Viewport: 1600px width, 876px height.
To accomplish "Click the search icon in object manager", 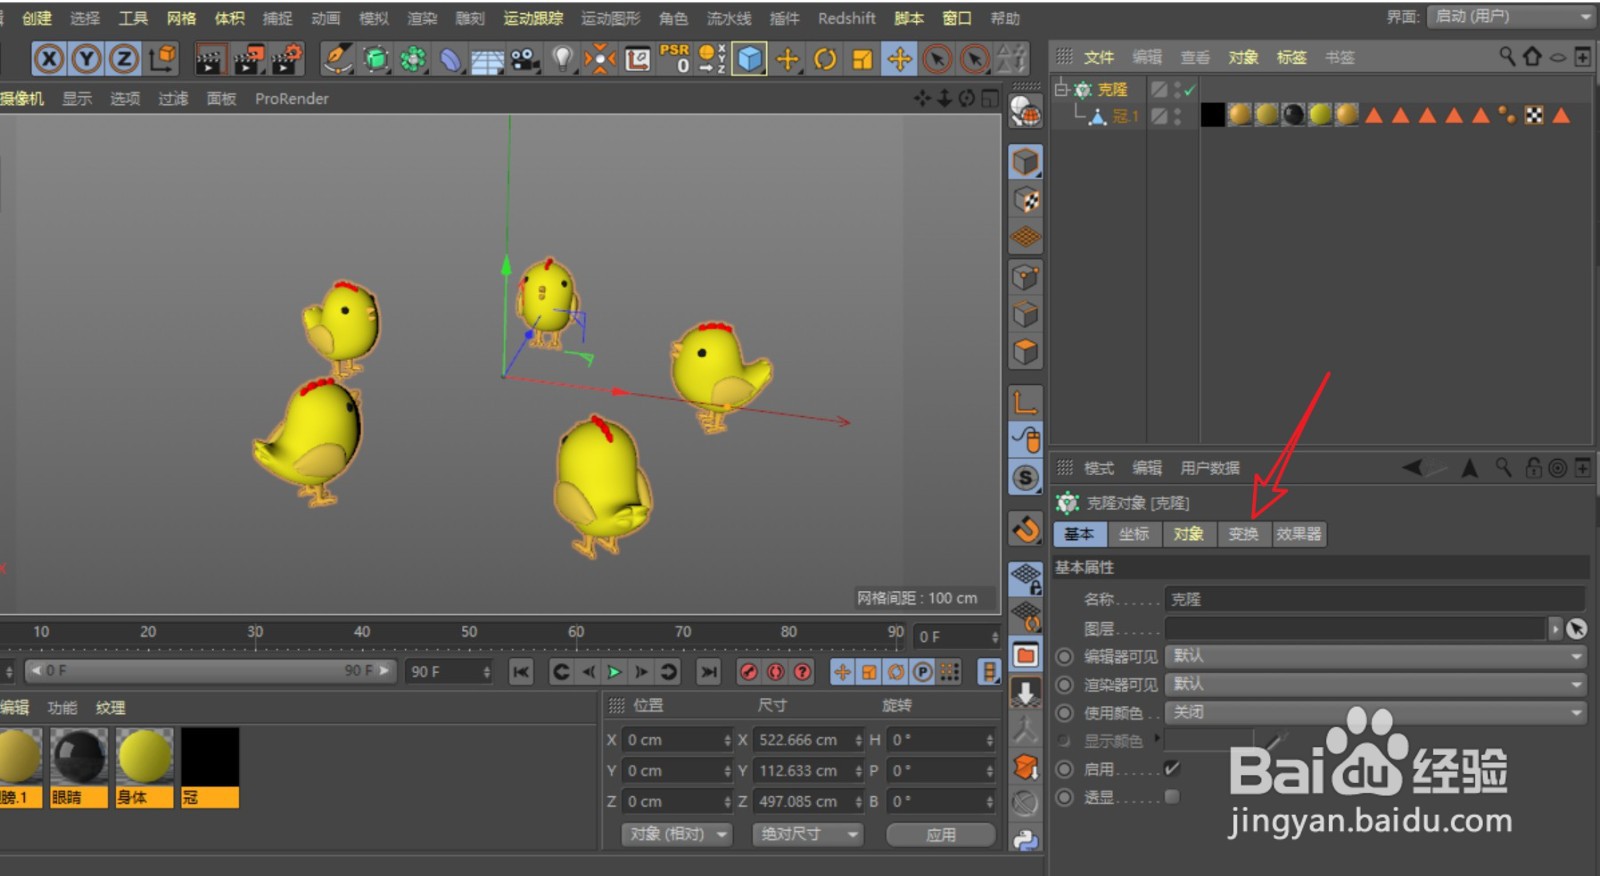I will click(x=1506, y=57).
